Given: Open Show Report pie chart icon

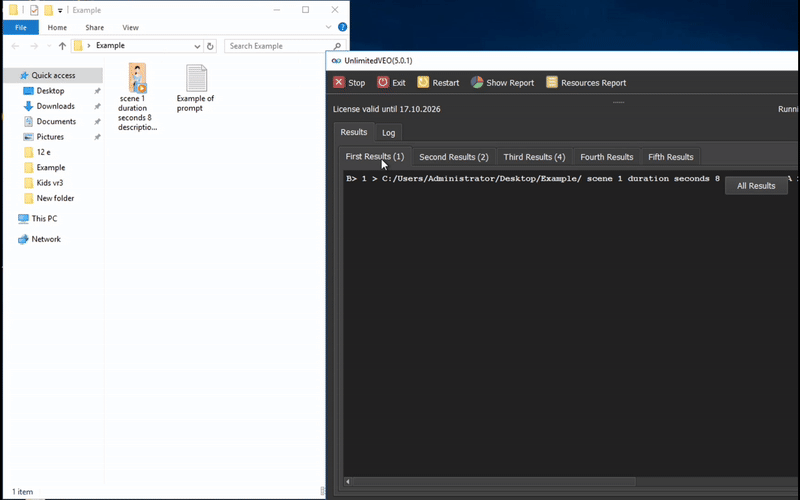Looking at the screenshot, I should [x=477, y=83].
